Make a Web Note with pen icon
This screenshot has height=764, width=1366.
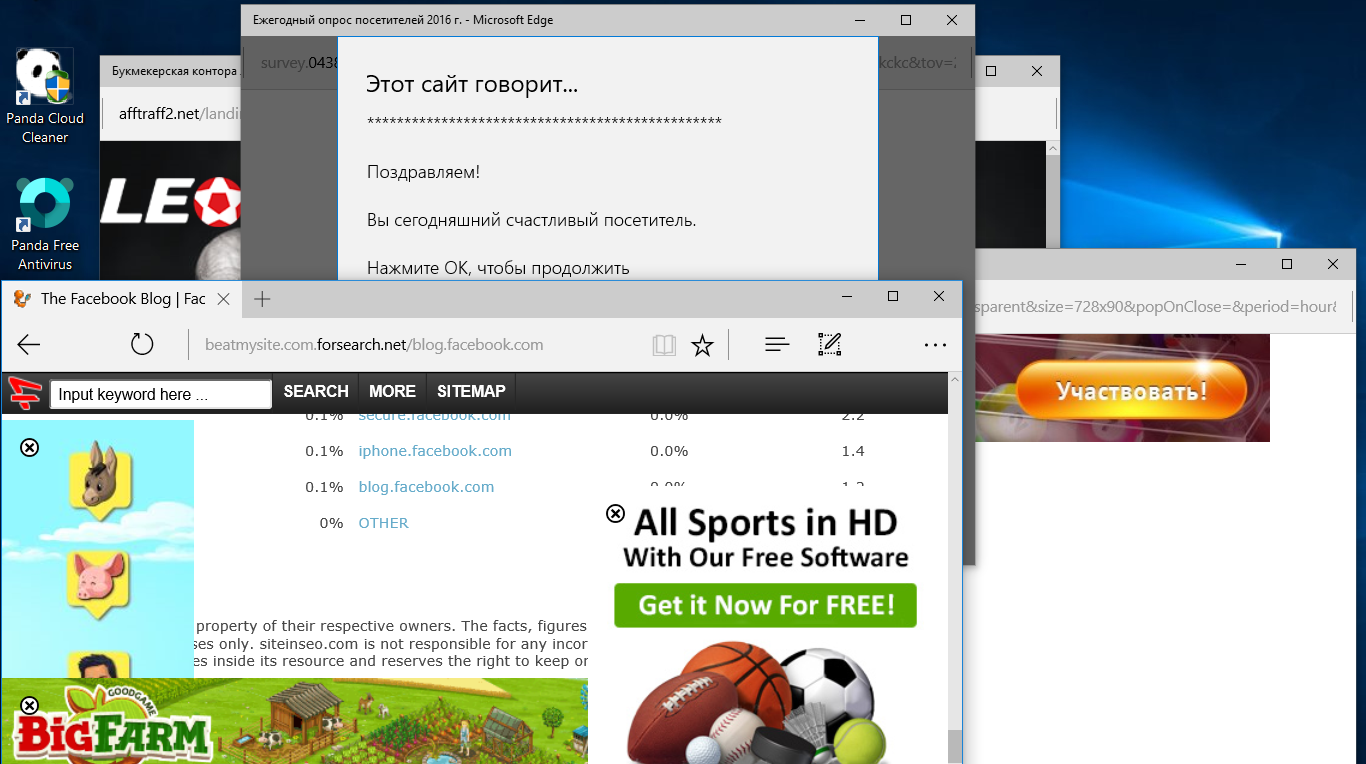pos(829,345)
